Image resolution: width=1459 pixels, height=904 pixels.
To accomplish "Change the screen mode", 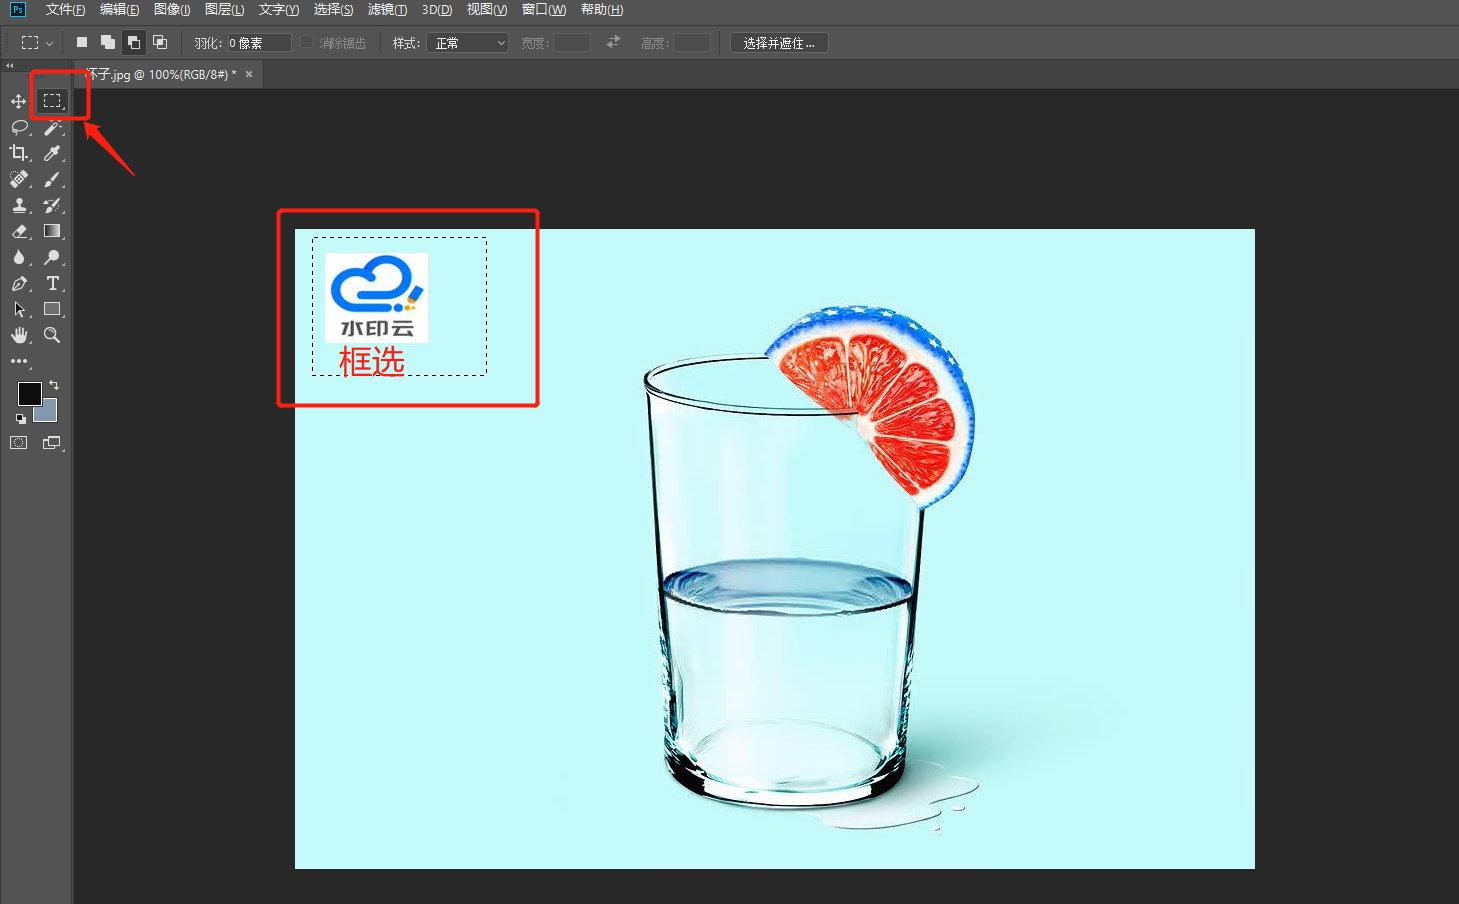I will [x=52, y=443].
